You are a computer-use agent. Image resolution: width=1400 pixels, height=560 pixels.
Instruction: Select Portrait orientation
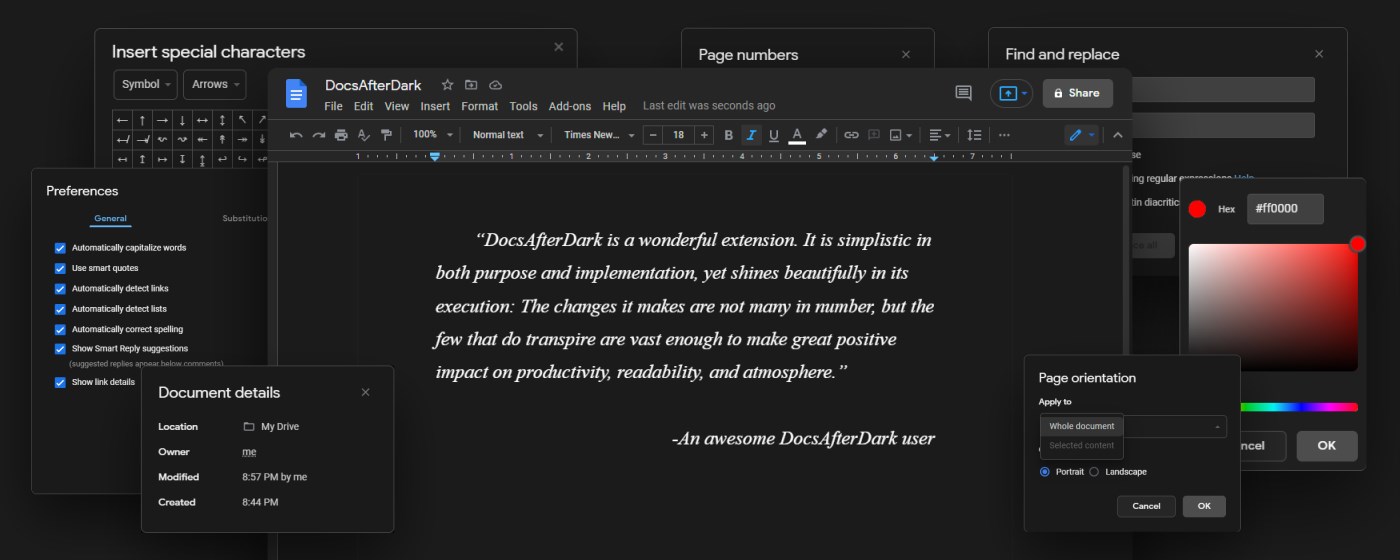click(1045, 471)
